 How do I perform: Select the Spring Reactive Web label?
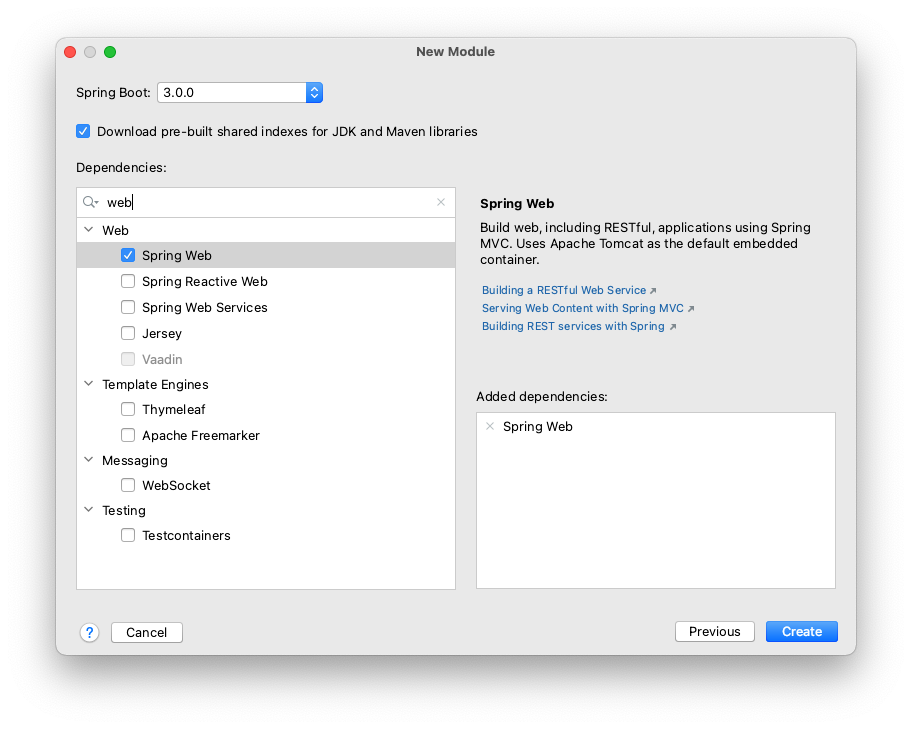pos(205,282)
